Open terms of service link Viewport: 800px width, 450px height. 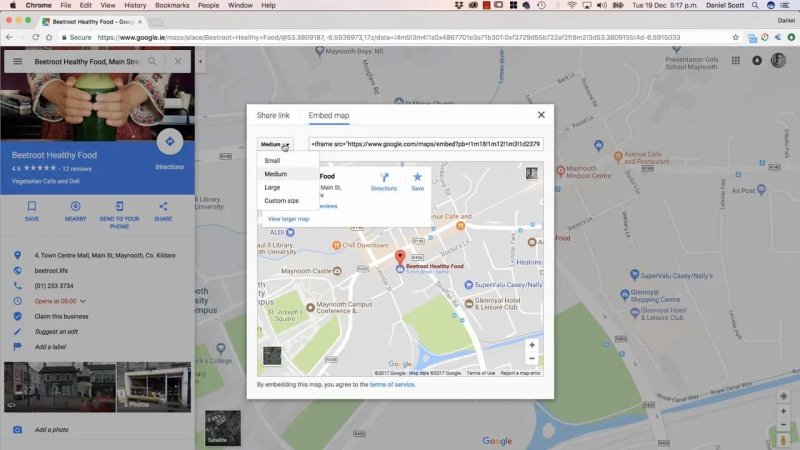click(x=392, y=385)
